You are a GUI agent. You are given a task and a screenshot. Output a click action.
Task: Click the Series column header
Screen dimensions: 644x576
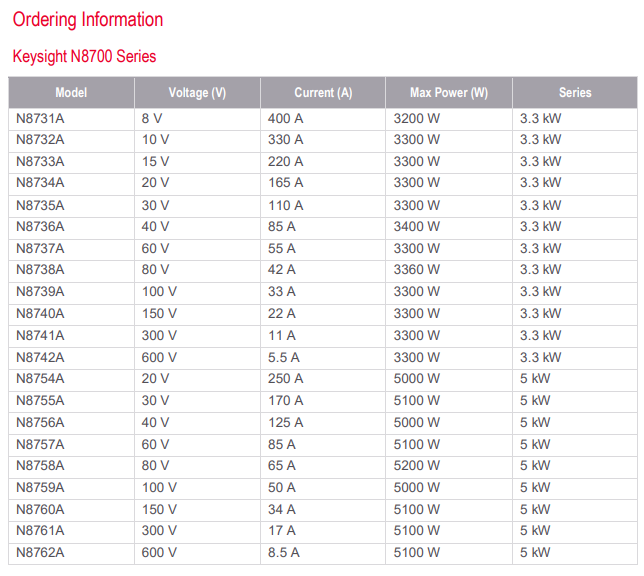tap(575, 92)
